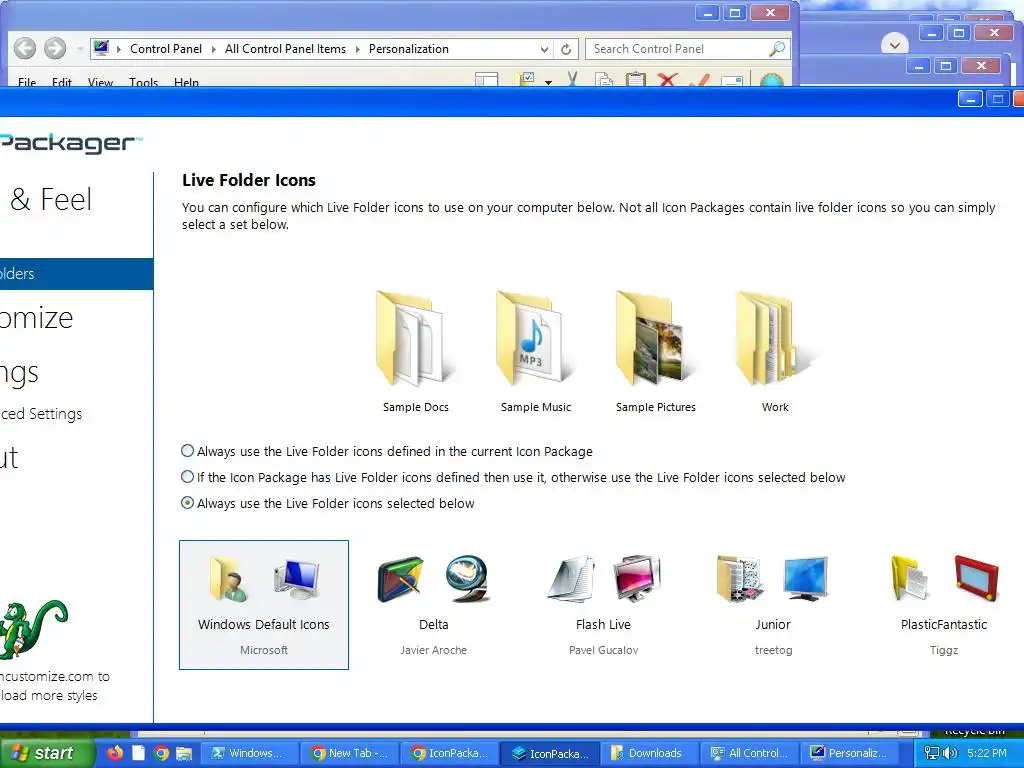Viewport: 1024px width, 768px height.
Task: Choose the Delta icon package
Action: coord(434,605)
